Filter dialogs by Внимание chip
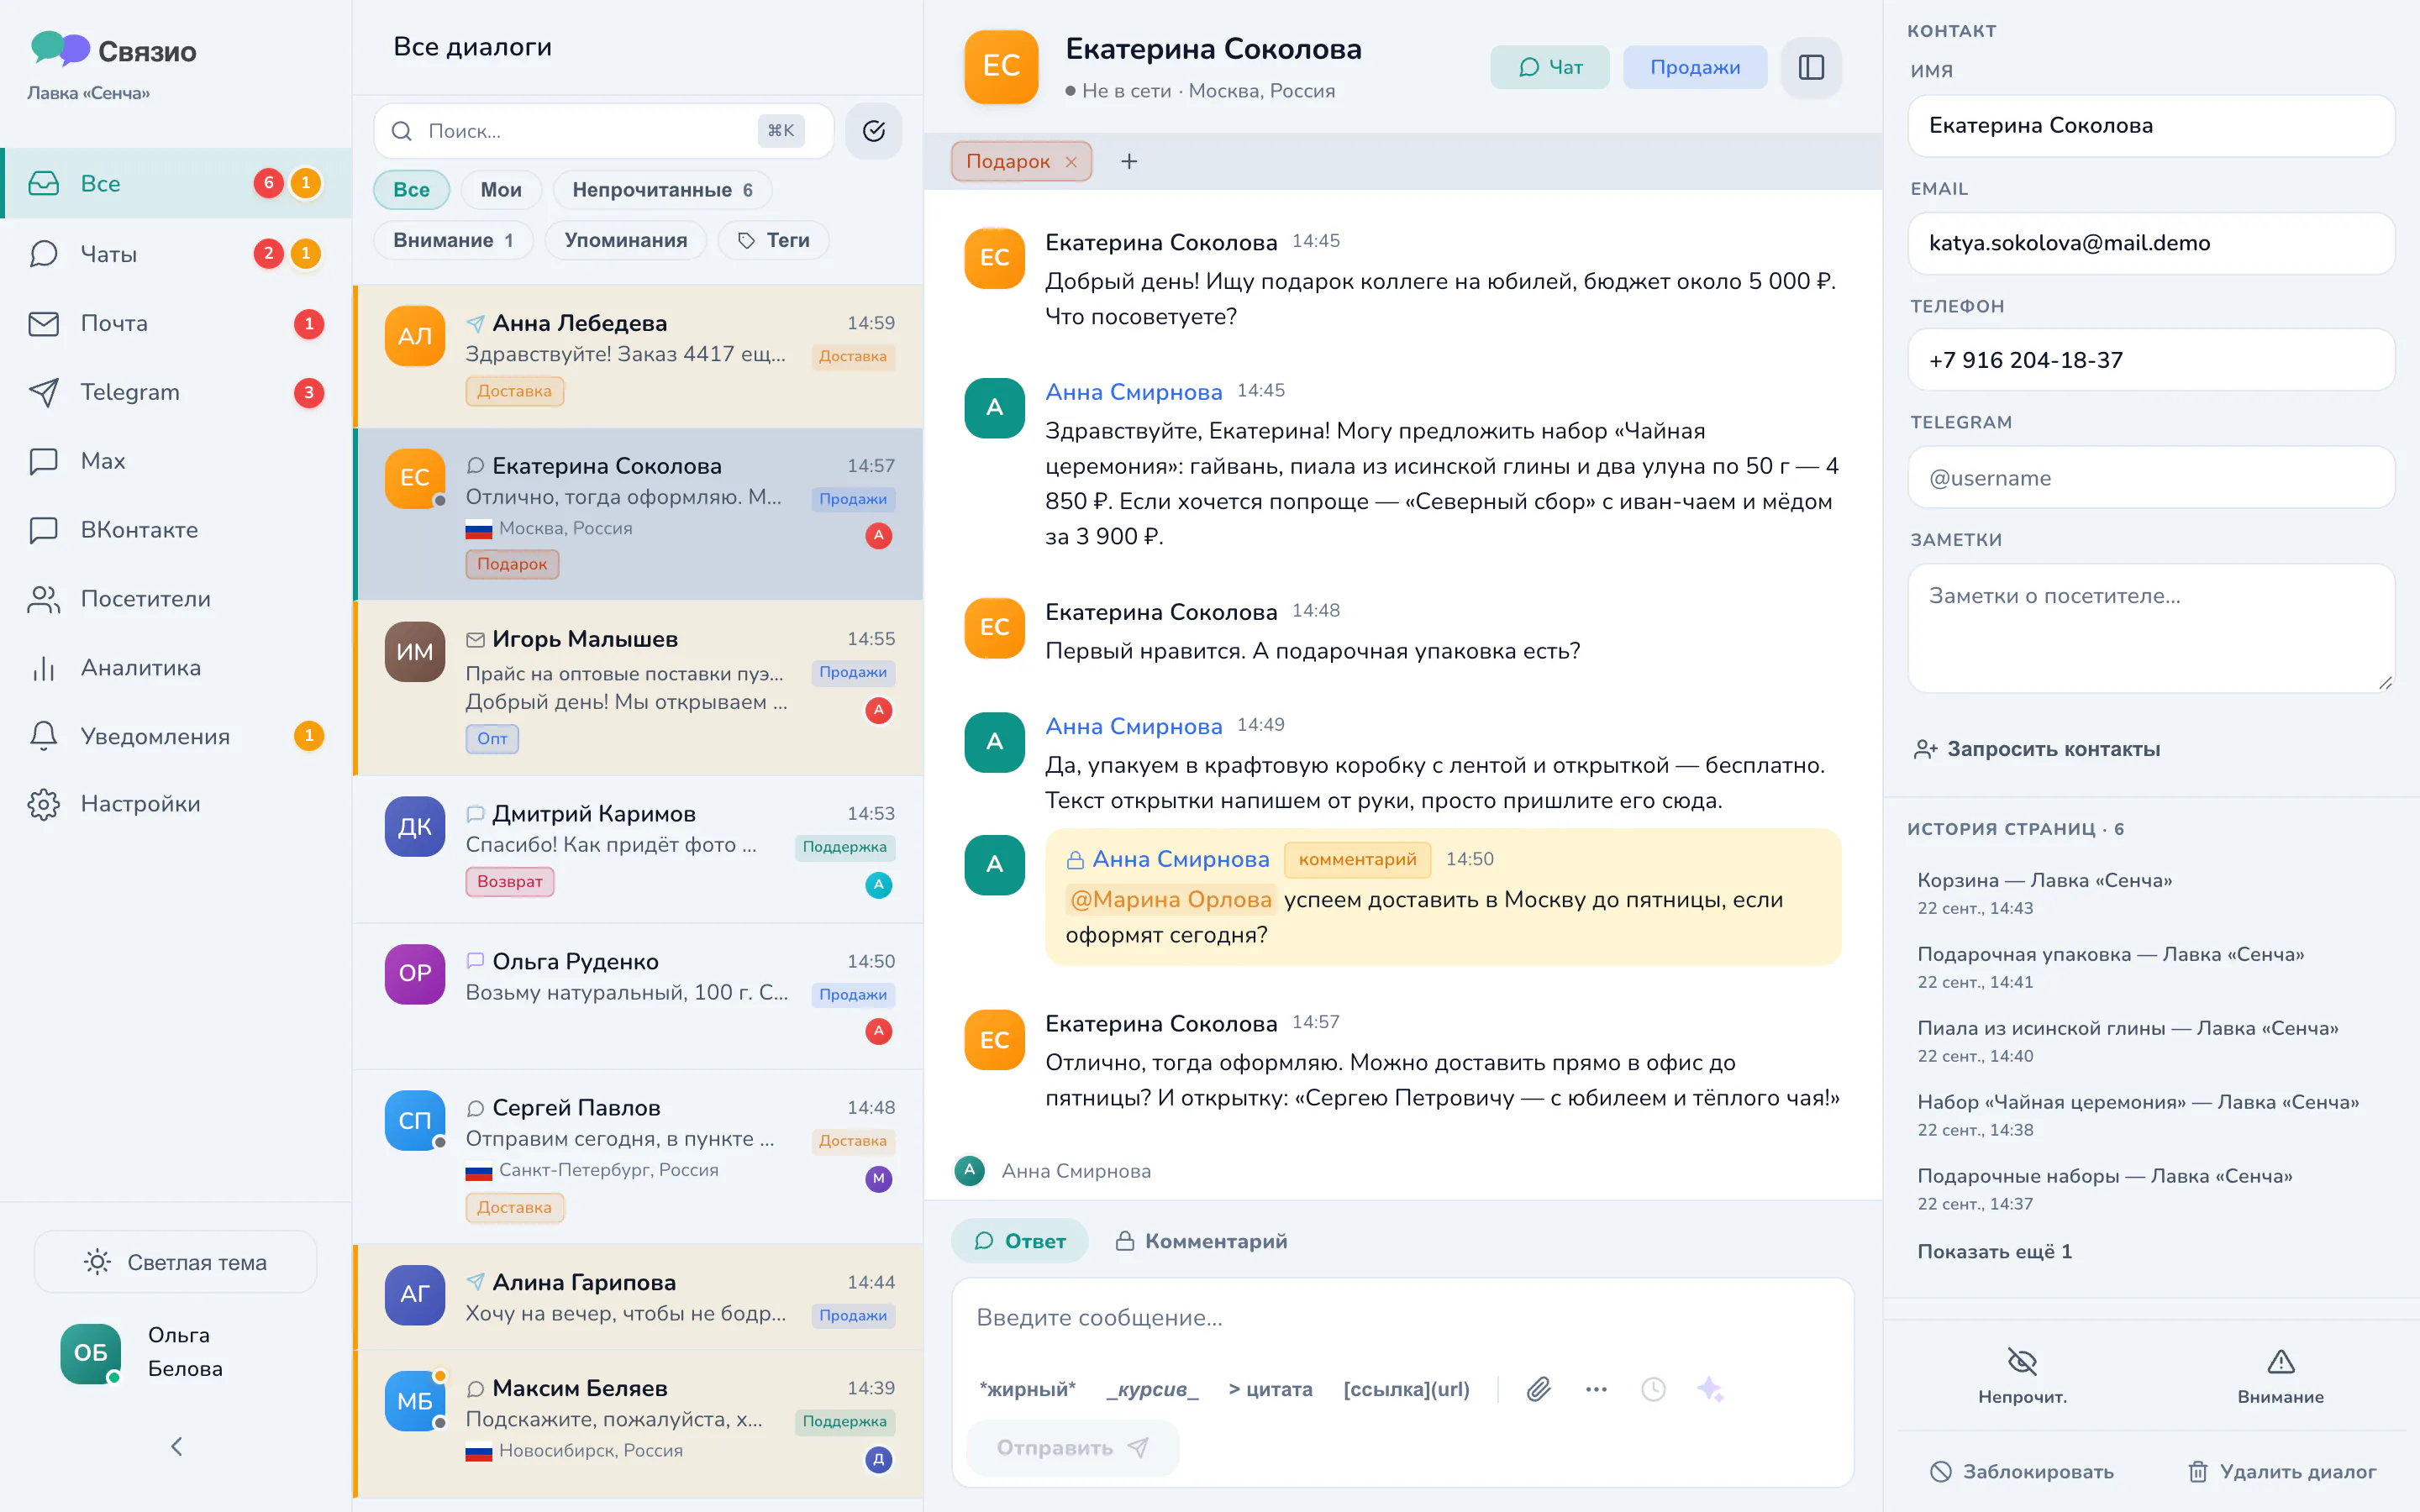The height and width of the screenshot is (1512, 2420). coord(453,240)
